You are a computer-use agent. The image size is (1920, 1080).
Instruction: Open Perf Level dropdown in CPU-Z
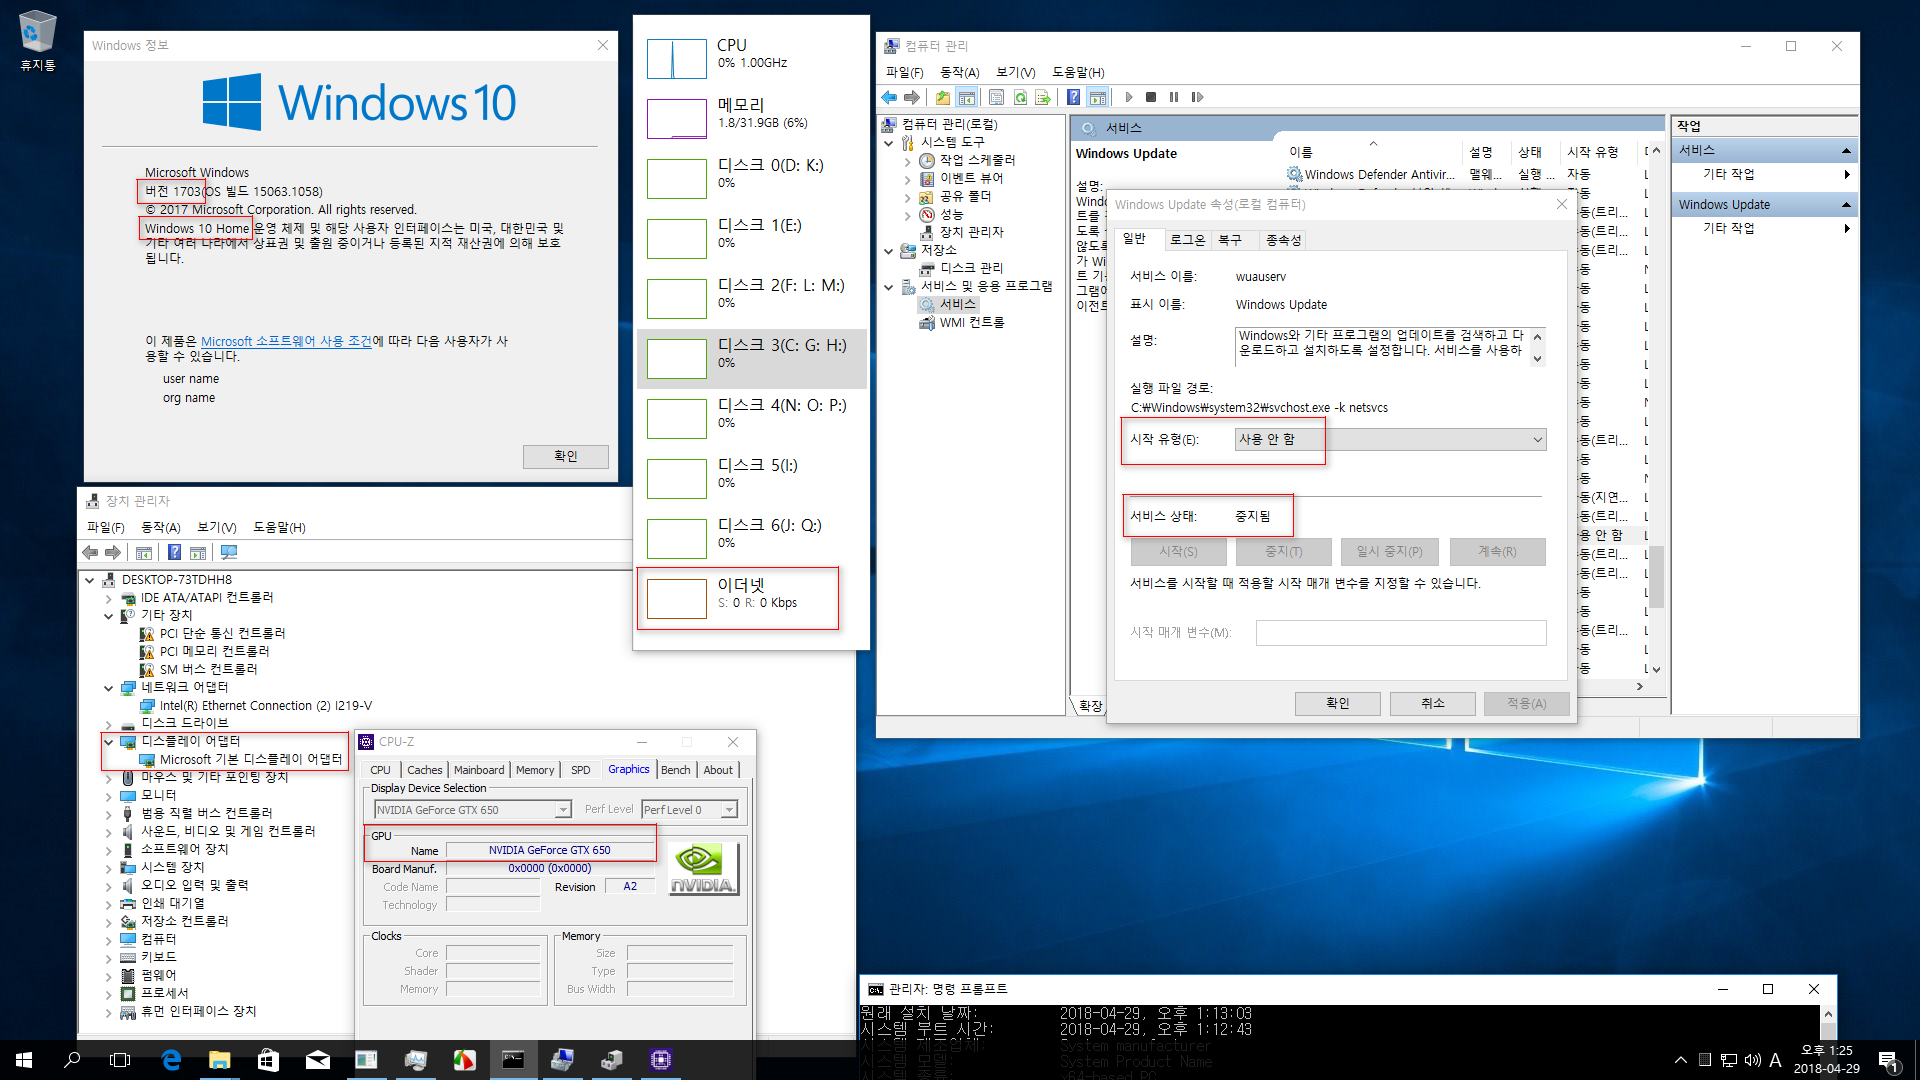[x=690, y=810]
